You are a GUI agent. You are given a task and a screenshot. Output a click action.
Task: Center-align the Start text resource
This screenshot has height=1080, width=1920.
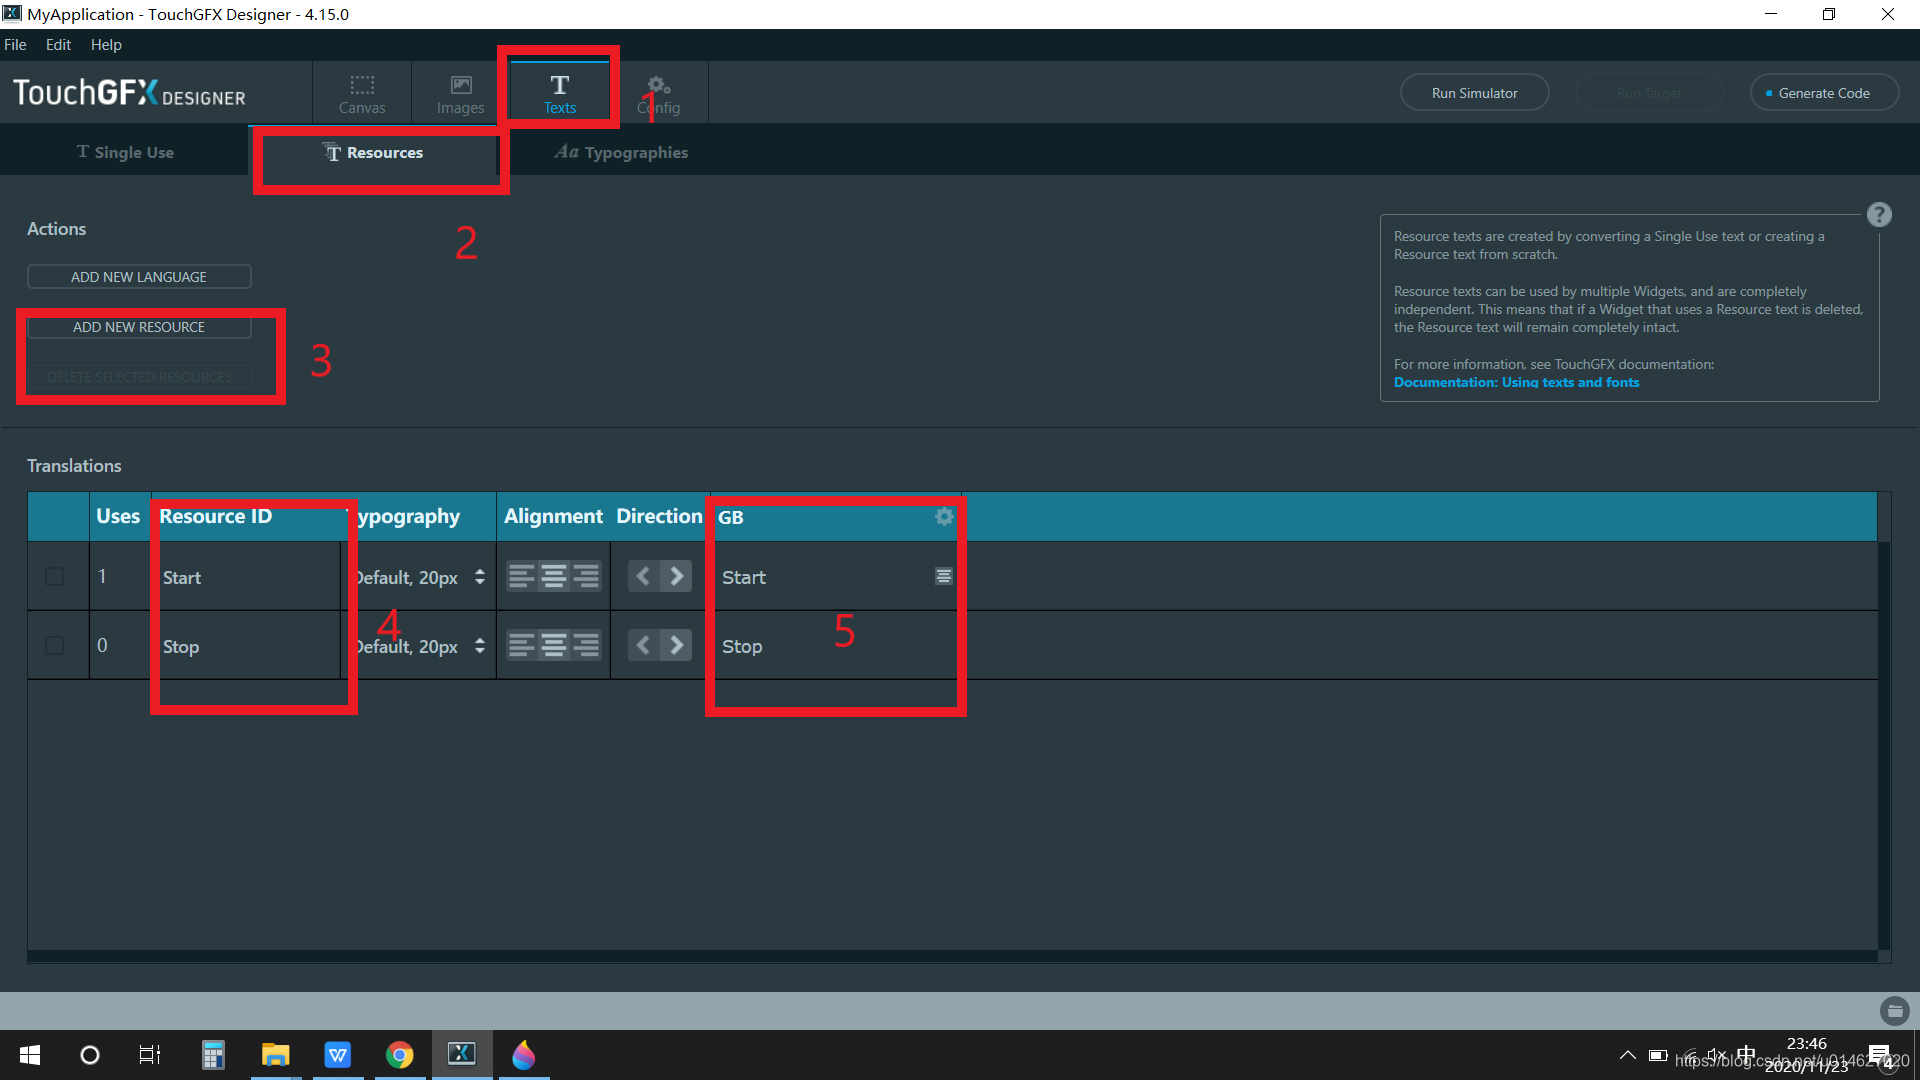coord(553,576)
